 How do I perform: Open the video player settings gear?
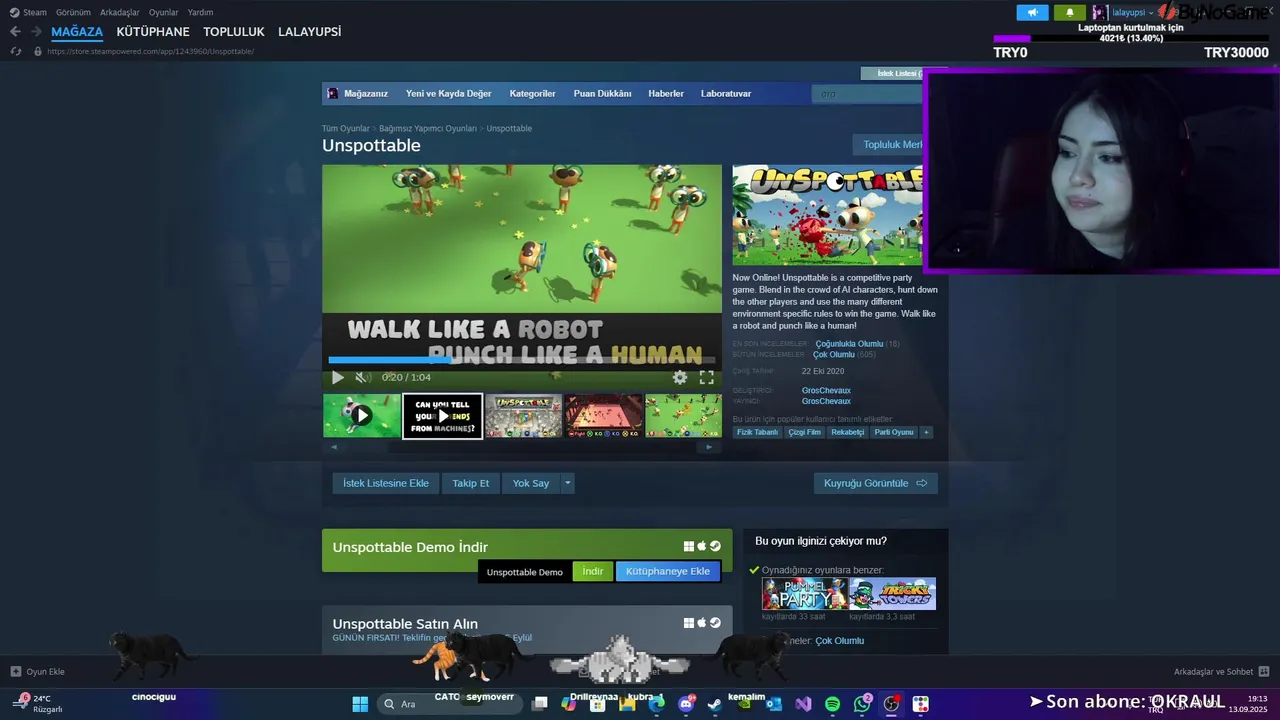coord(680,377)
